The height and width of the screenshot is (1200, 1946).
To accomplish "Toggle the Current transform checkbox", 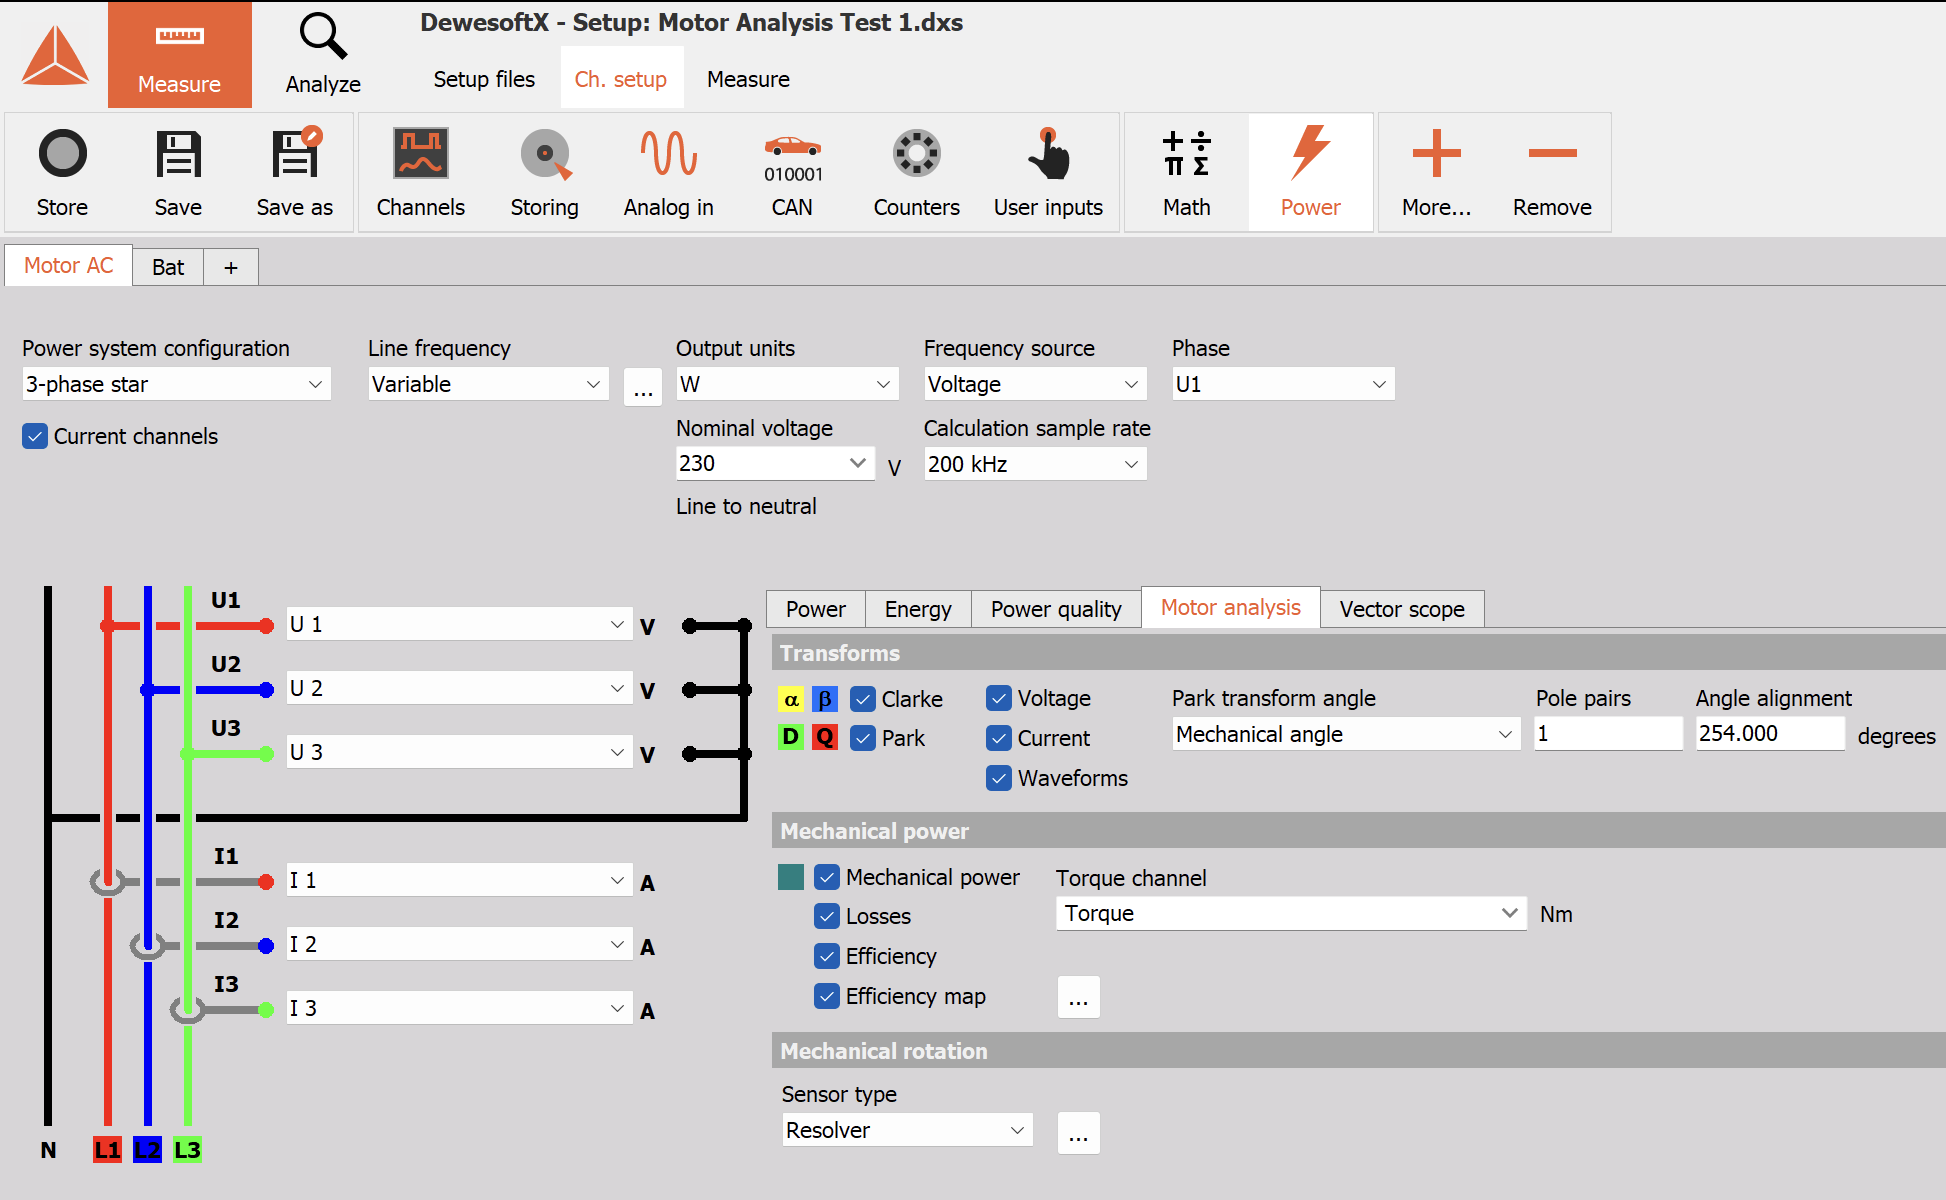I will pyautogui.click(x=999, y=738).
